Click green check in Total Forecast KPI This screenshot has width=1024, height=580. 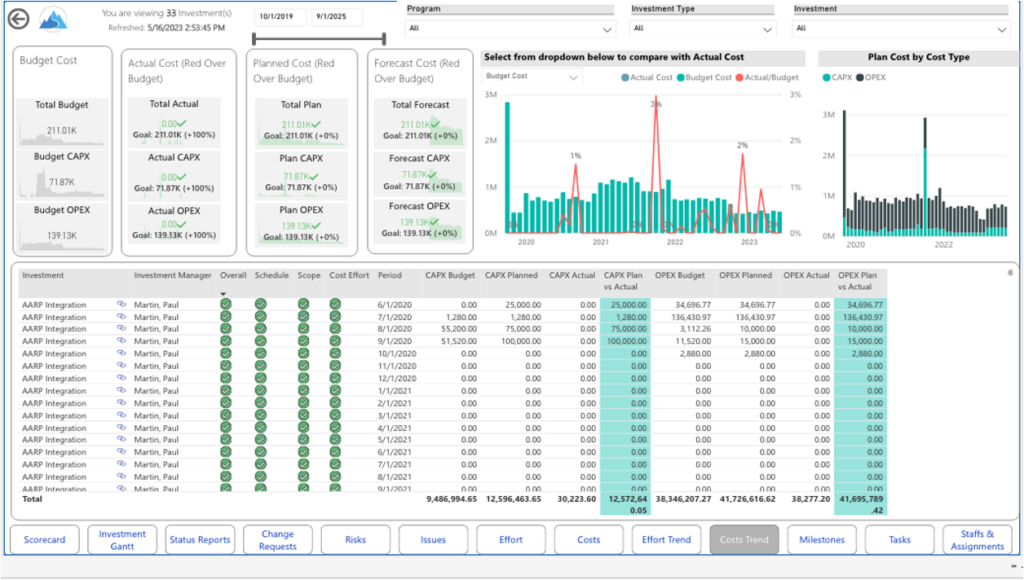tap(435, 124)
